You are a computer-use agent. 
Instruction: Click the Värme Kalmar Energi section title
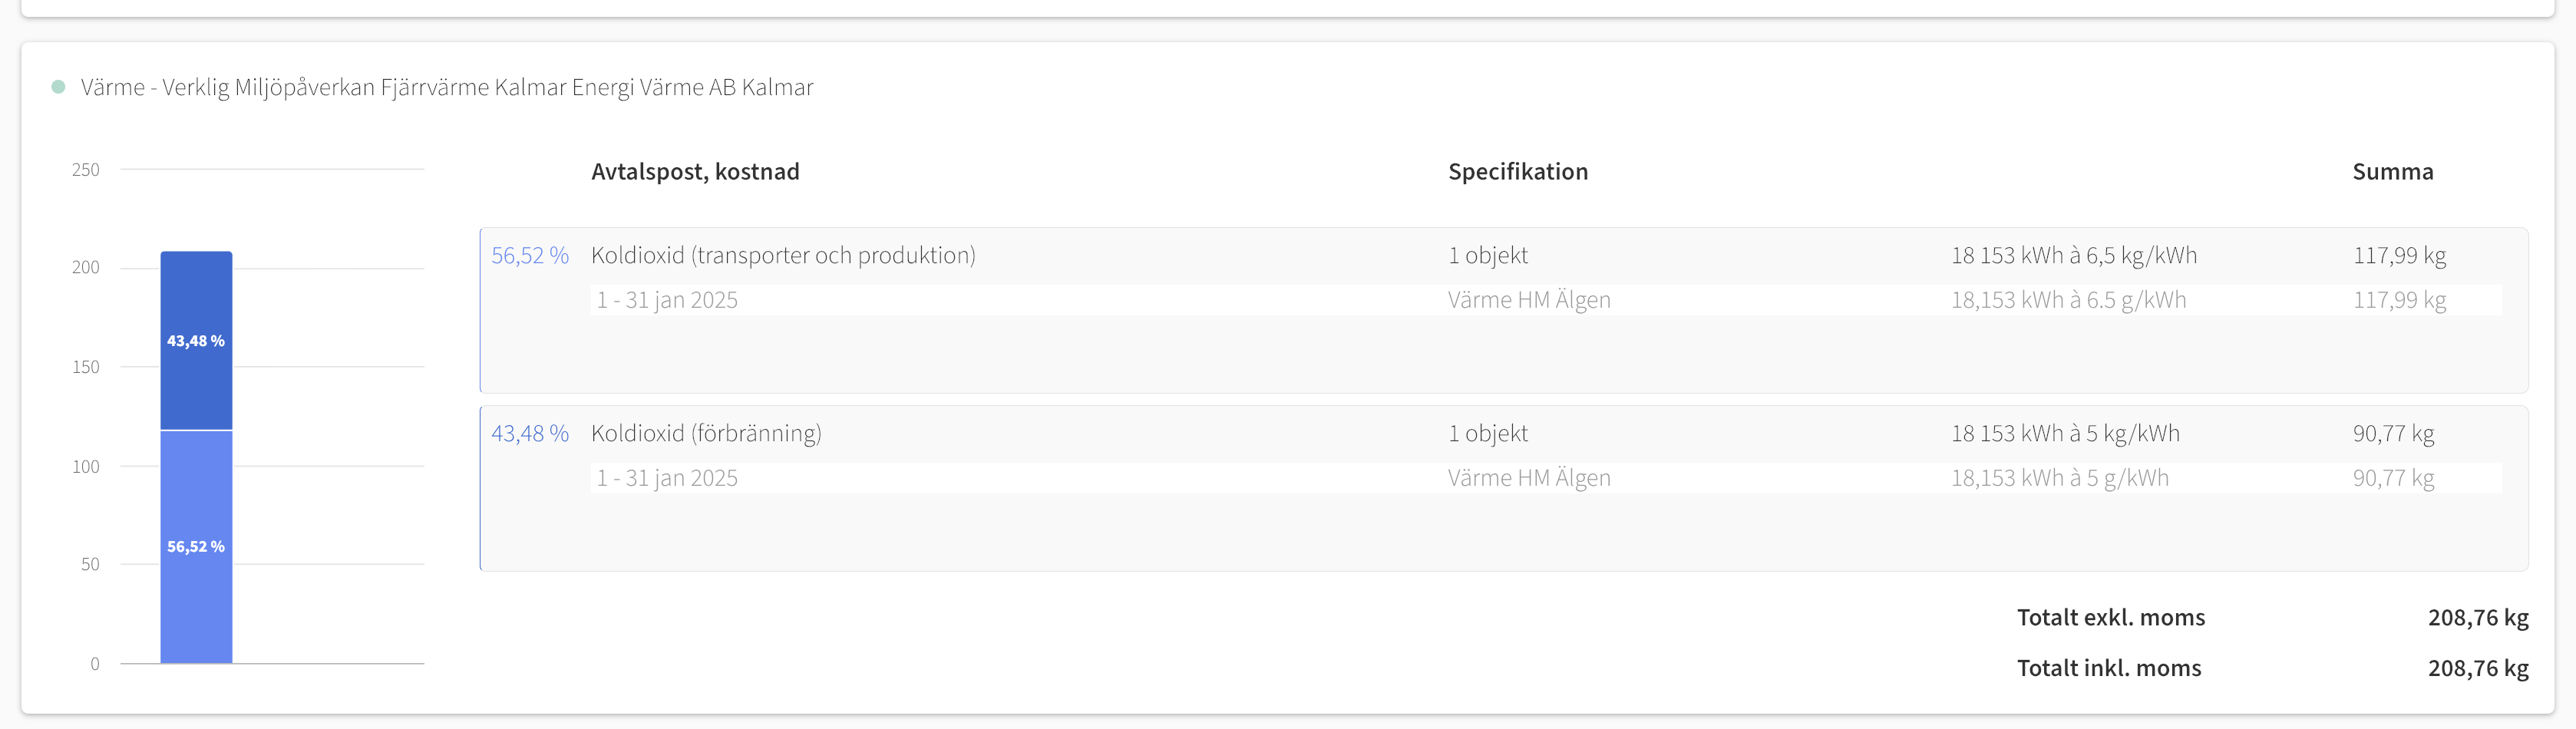pyautogui.click(x=447, y=88)
